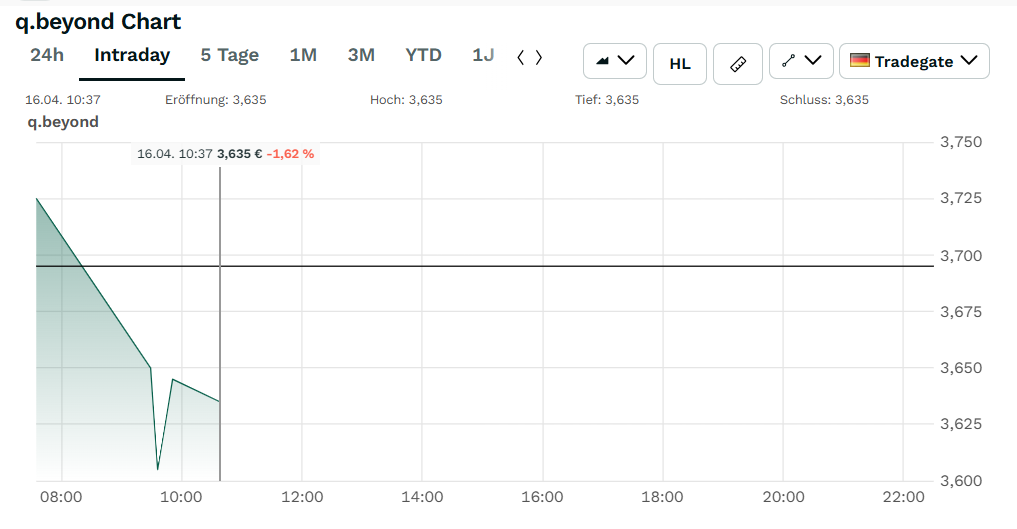Click the q.beyond series legend label
This screenshot has height=529, width=1017.
tap(63, 122)
